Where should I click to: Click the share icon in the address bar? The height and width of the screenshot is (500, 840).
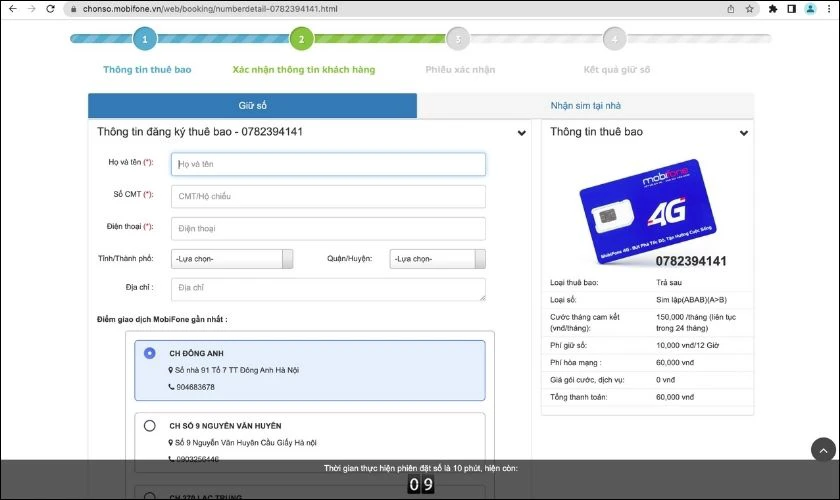(730, 8)
